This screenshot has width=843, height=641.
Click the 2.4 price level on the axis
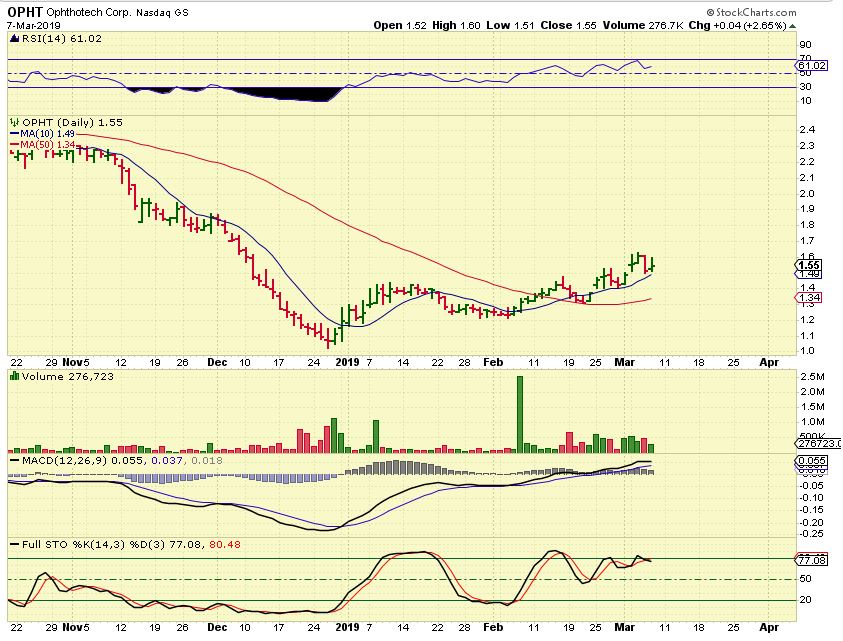(807, 130)
